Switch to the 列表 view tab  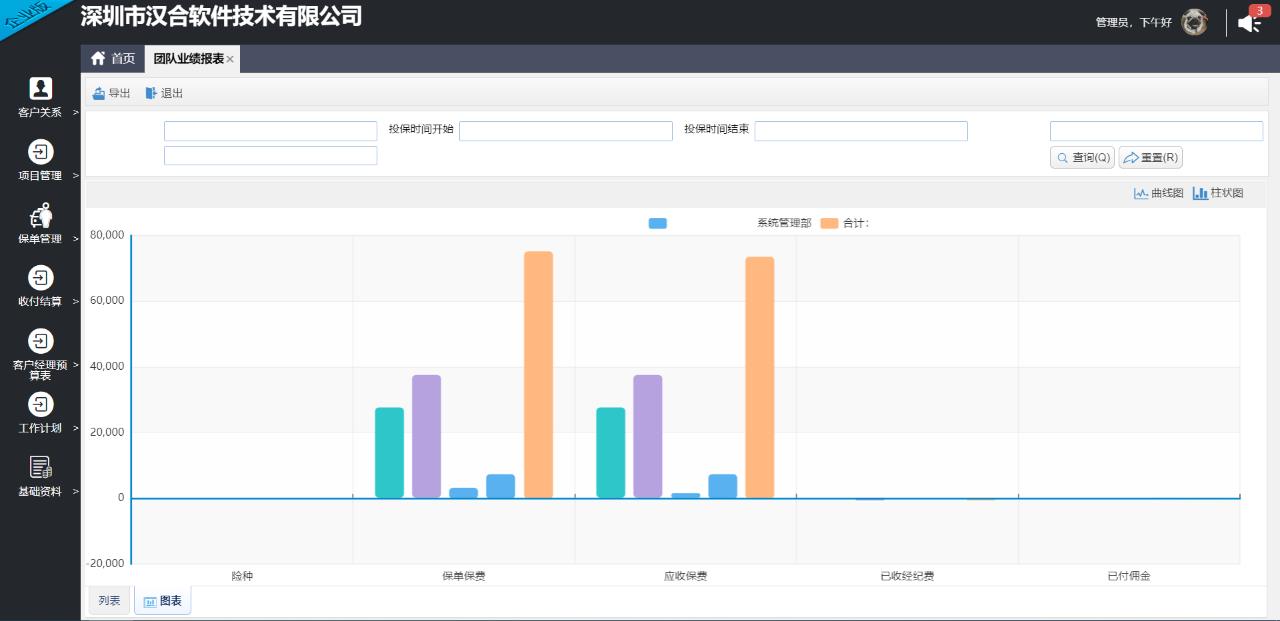pyautogui.click(x=109, y=601)
